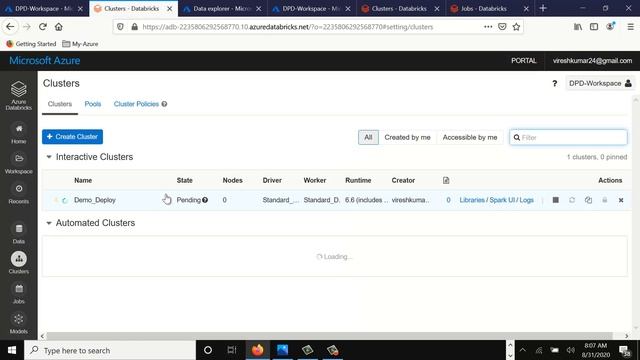The image size is (640, 360).
Task: Open Logs link for Demo_Deploy
Action: tap(527, 200)
